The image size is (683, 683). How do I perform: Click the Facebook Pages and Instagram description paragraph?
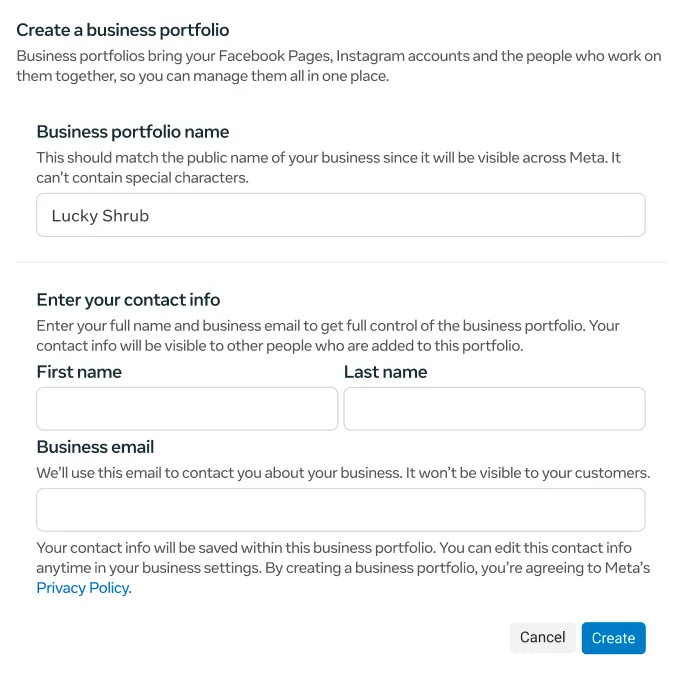340,66
